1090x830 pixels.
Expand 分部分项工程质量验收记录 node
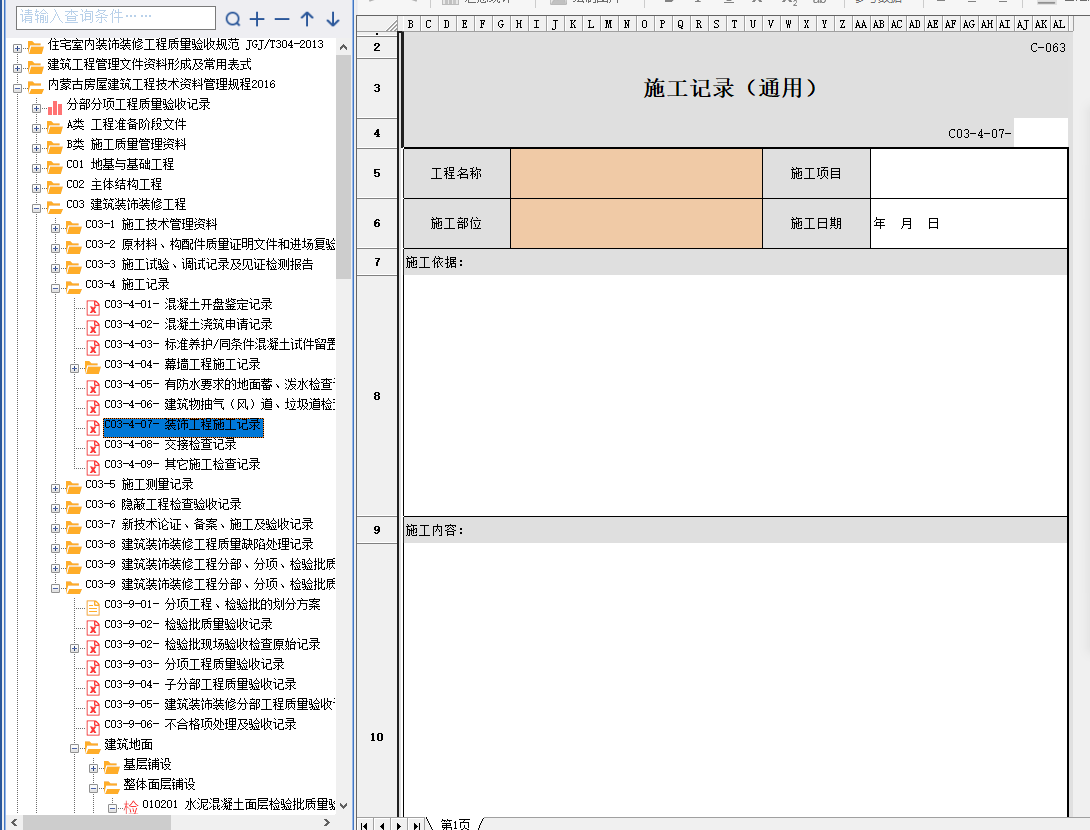tap(36, 108)
